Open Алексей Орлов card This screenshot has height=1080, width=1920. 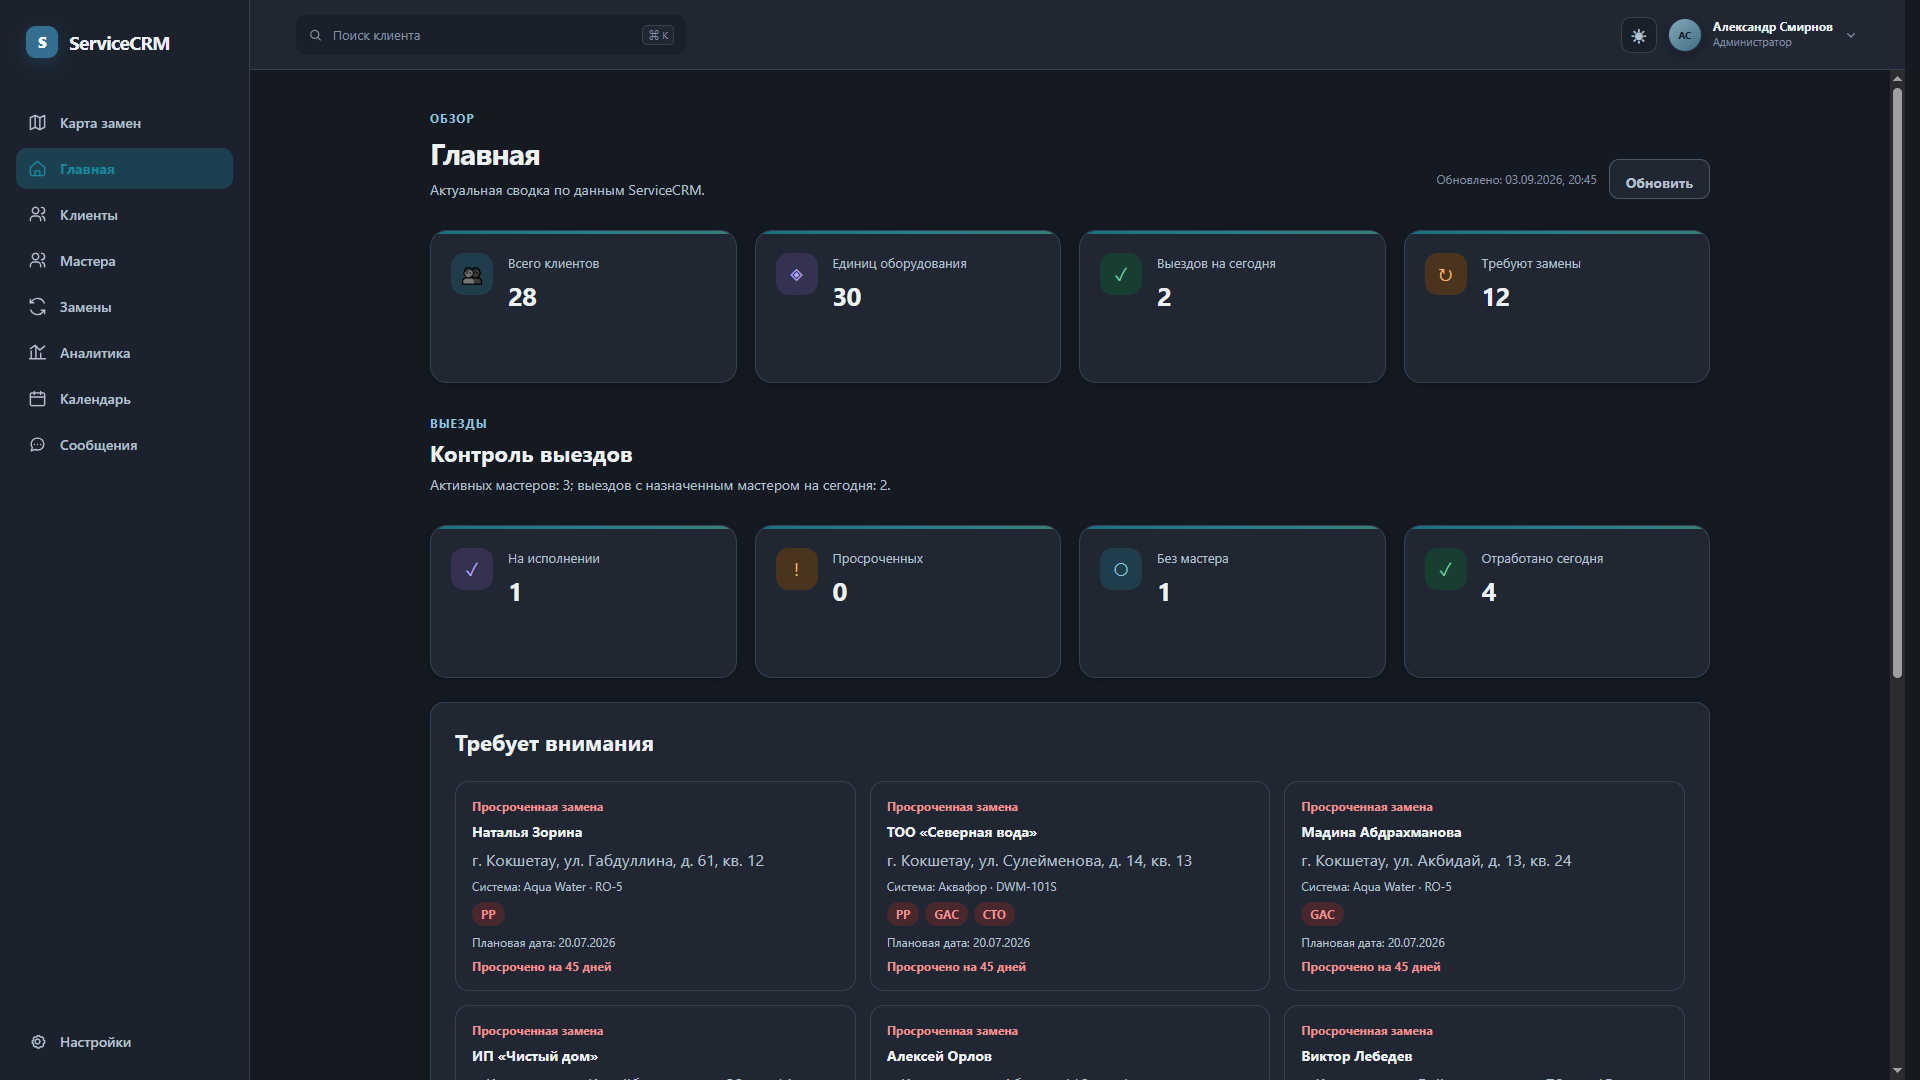click(x=1070, y=1042)
